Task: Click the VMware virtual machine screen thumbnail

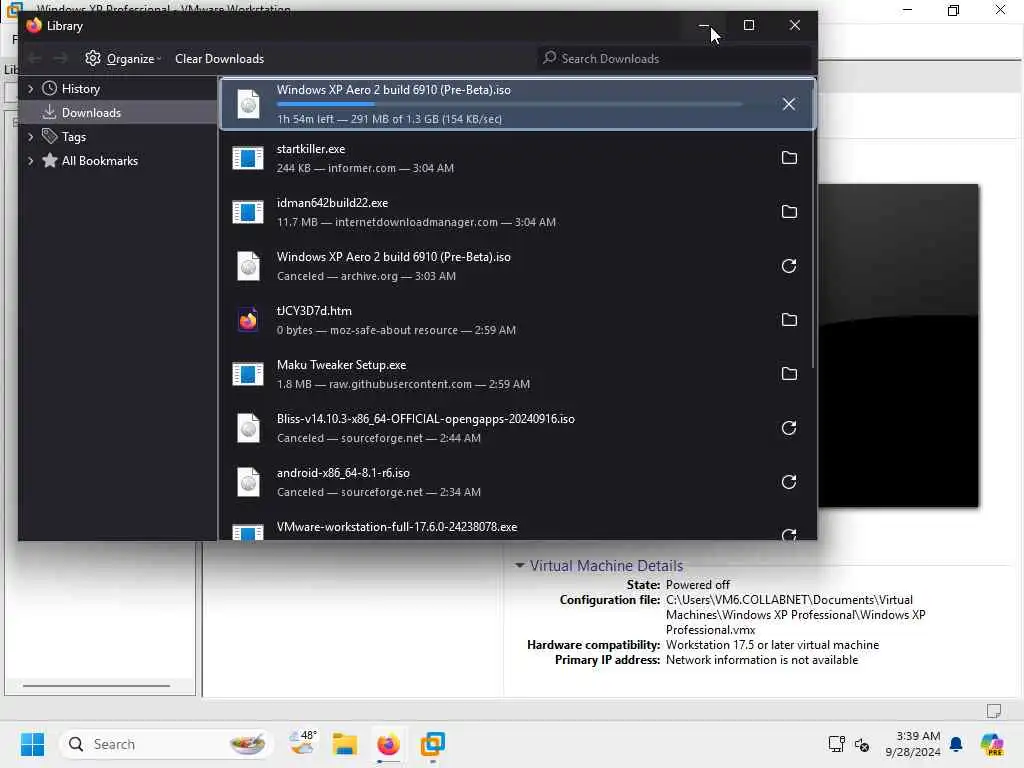Action: [x=899, y=346]
